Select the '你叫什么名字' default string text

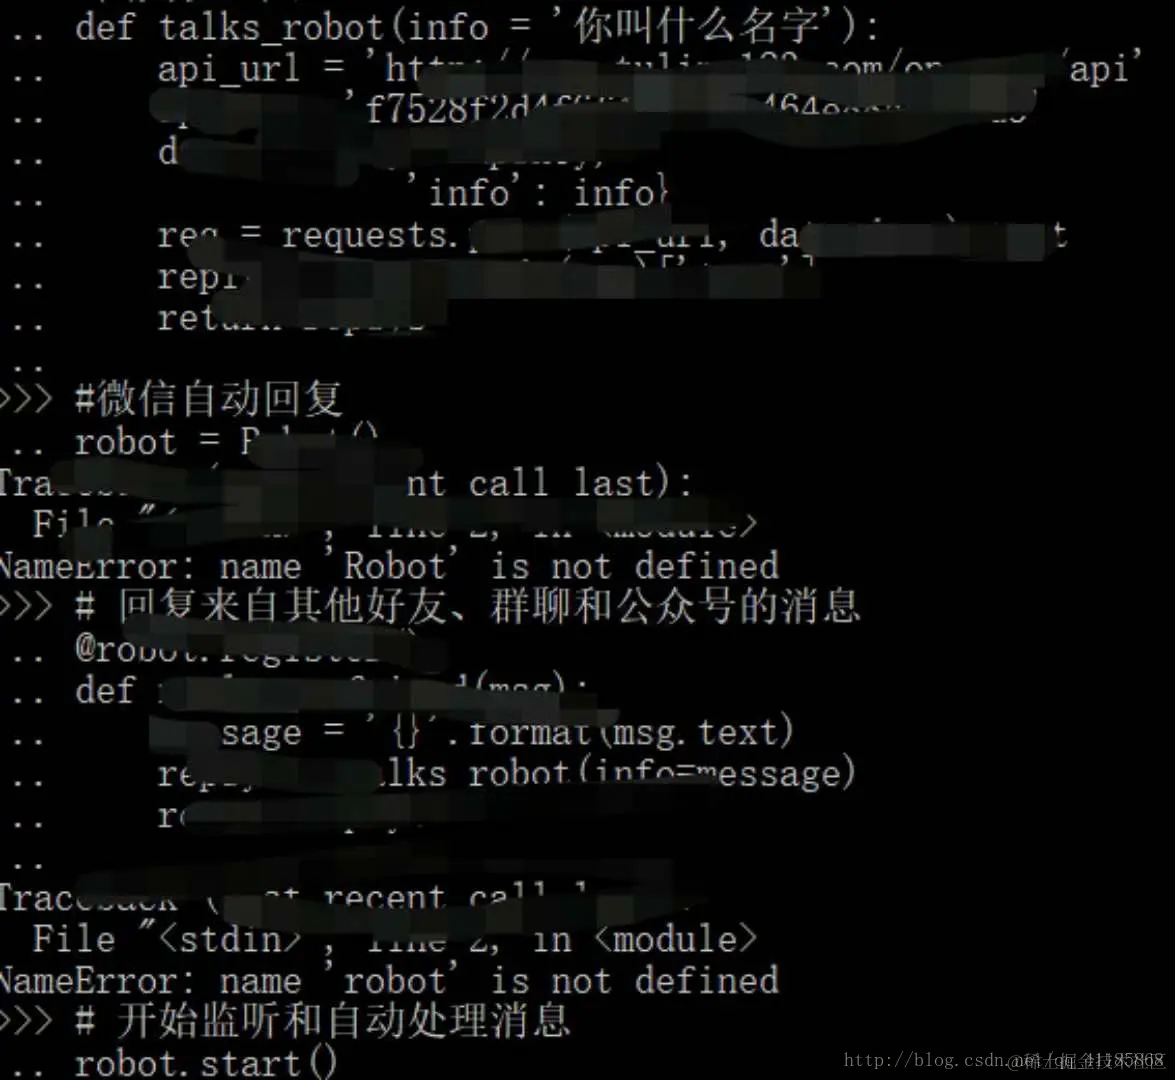click(x=696, y=26)
